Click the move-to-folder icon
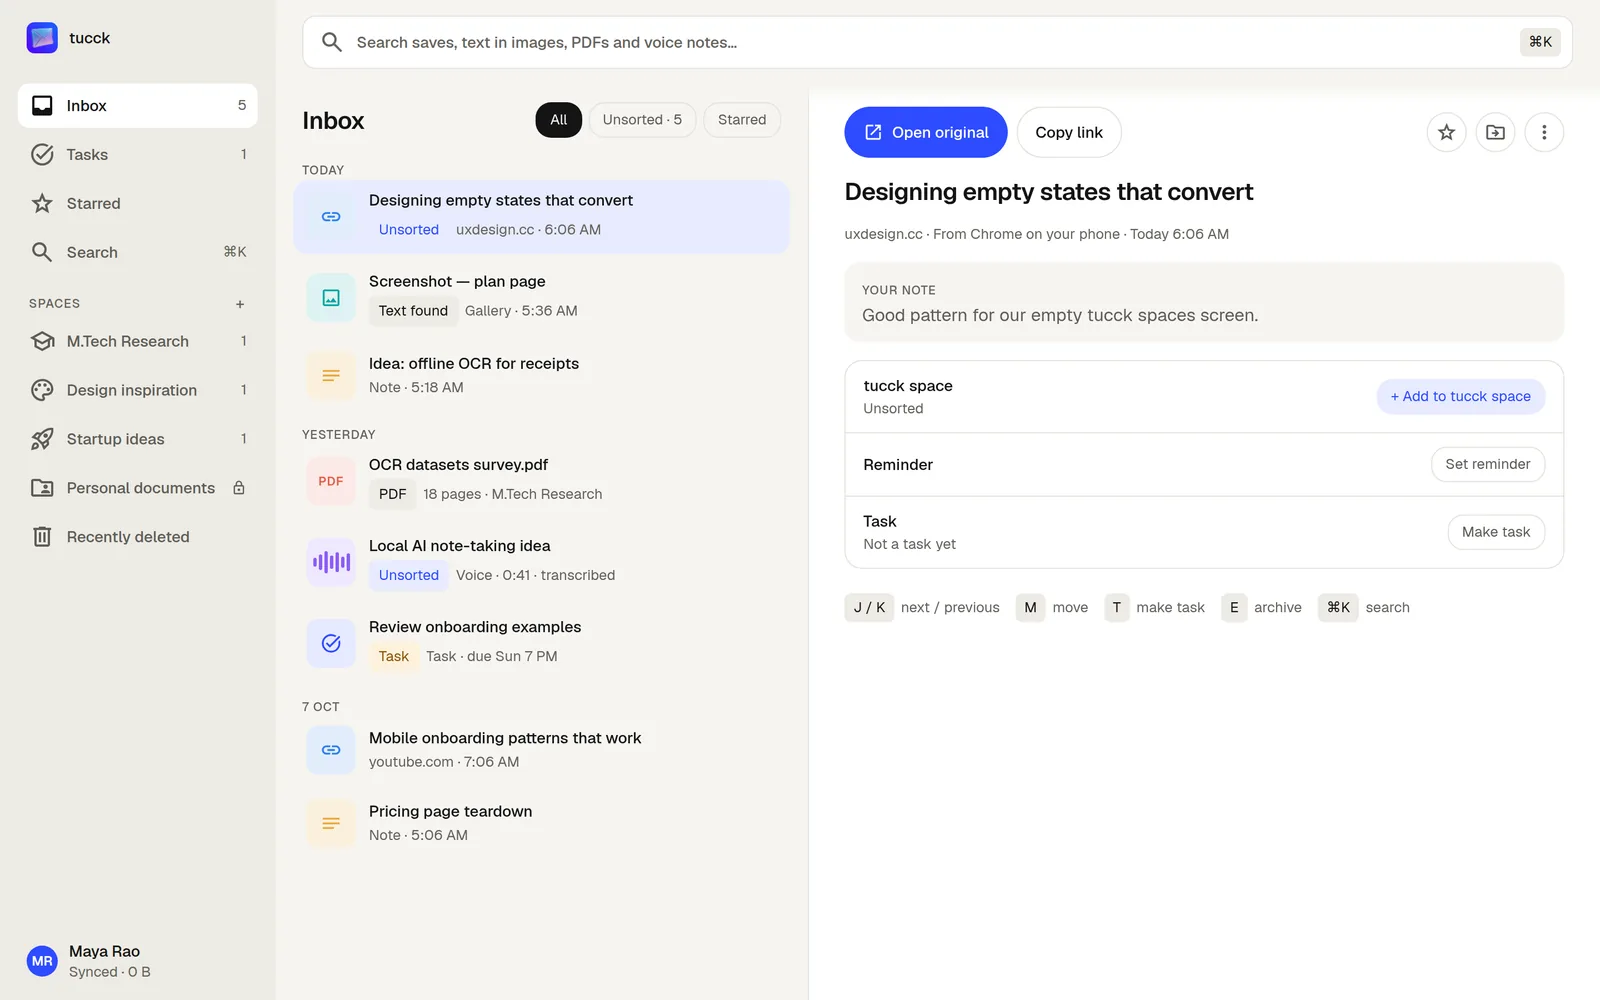This screenshot has height=1000, width=1600. [x=1495, y=133]
